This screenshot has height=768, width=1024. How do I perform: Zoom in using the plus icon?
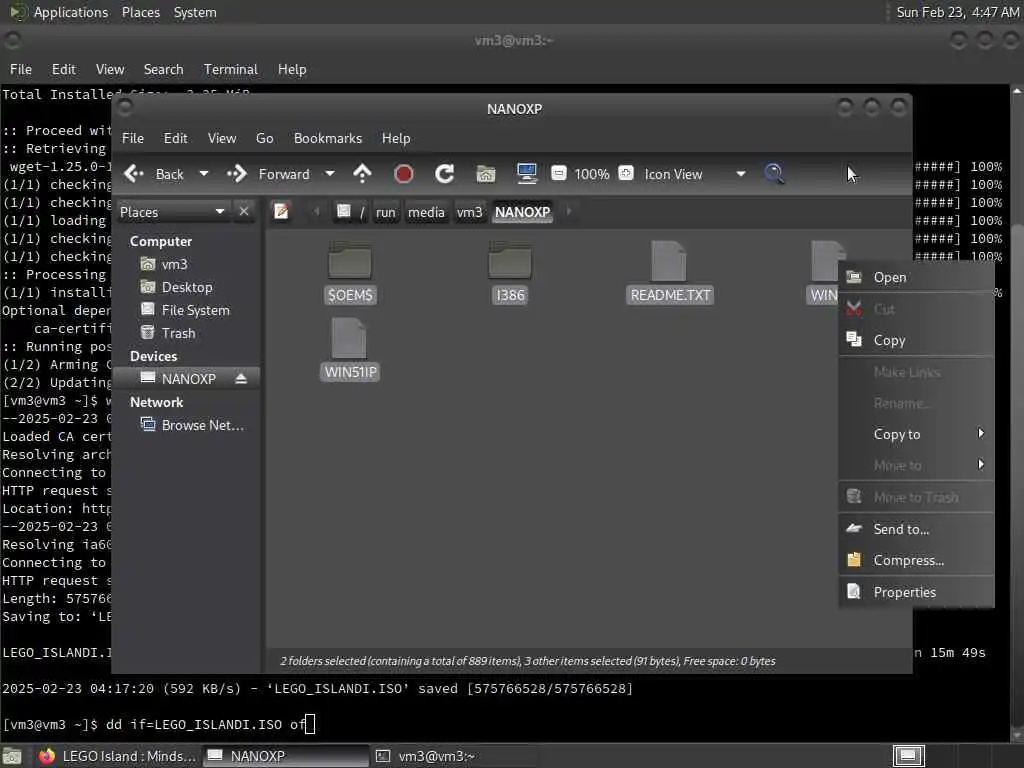pyautogui.click(x=626, y=173)
